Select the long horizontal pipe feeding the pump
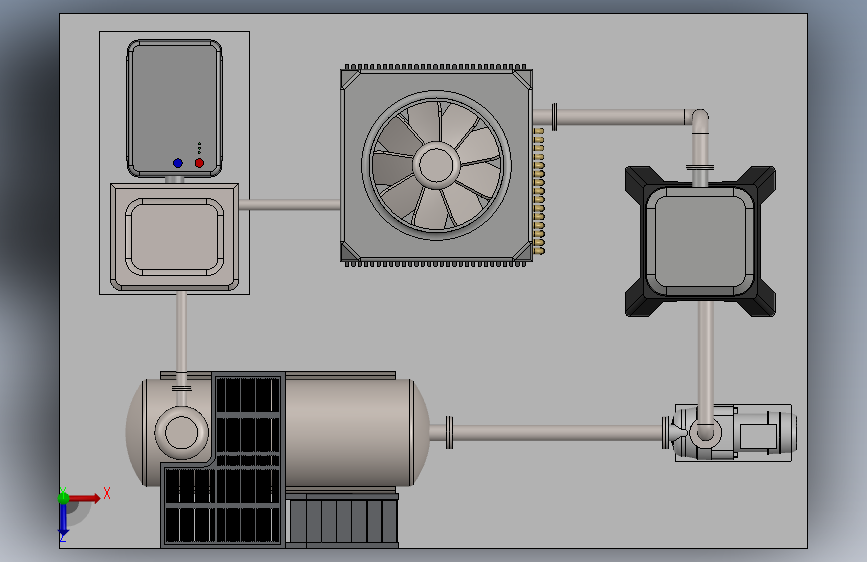The image size is (867, 562). coord(557,433)
